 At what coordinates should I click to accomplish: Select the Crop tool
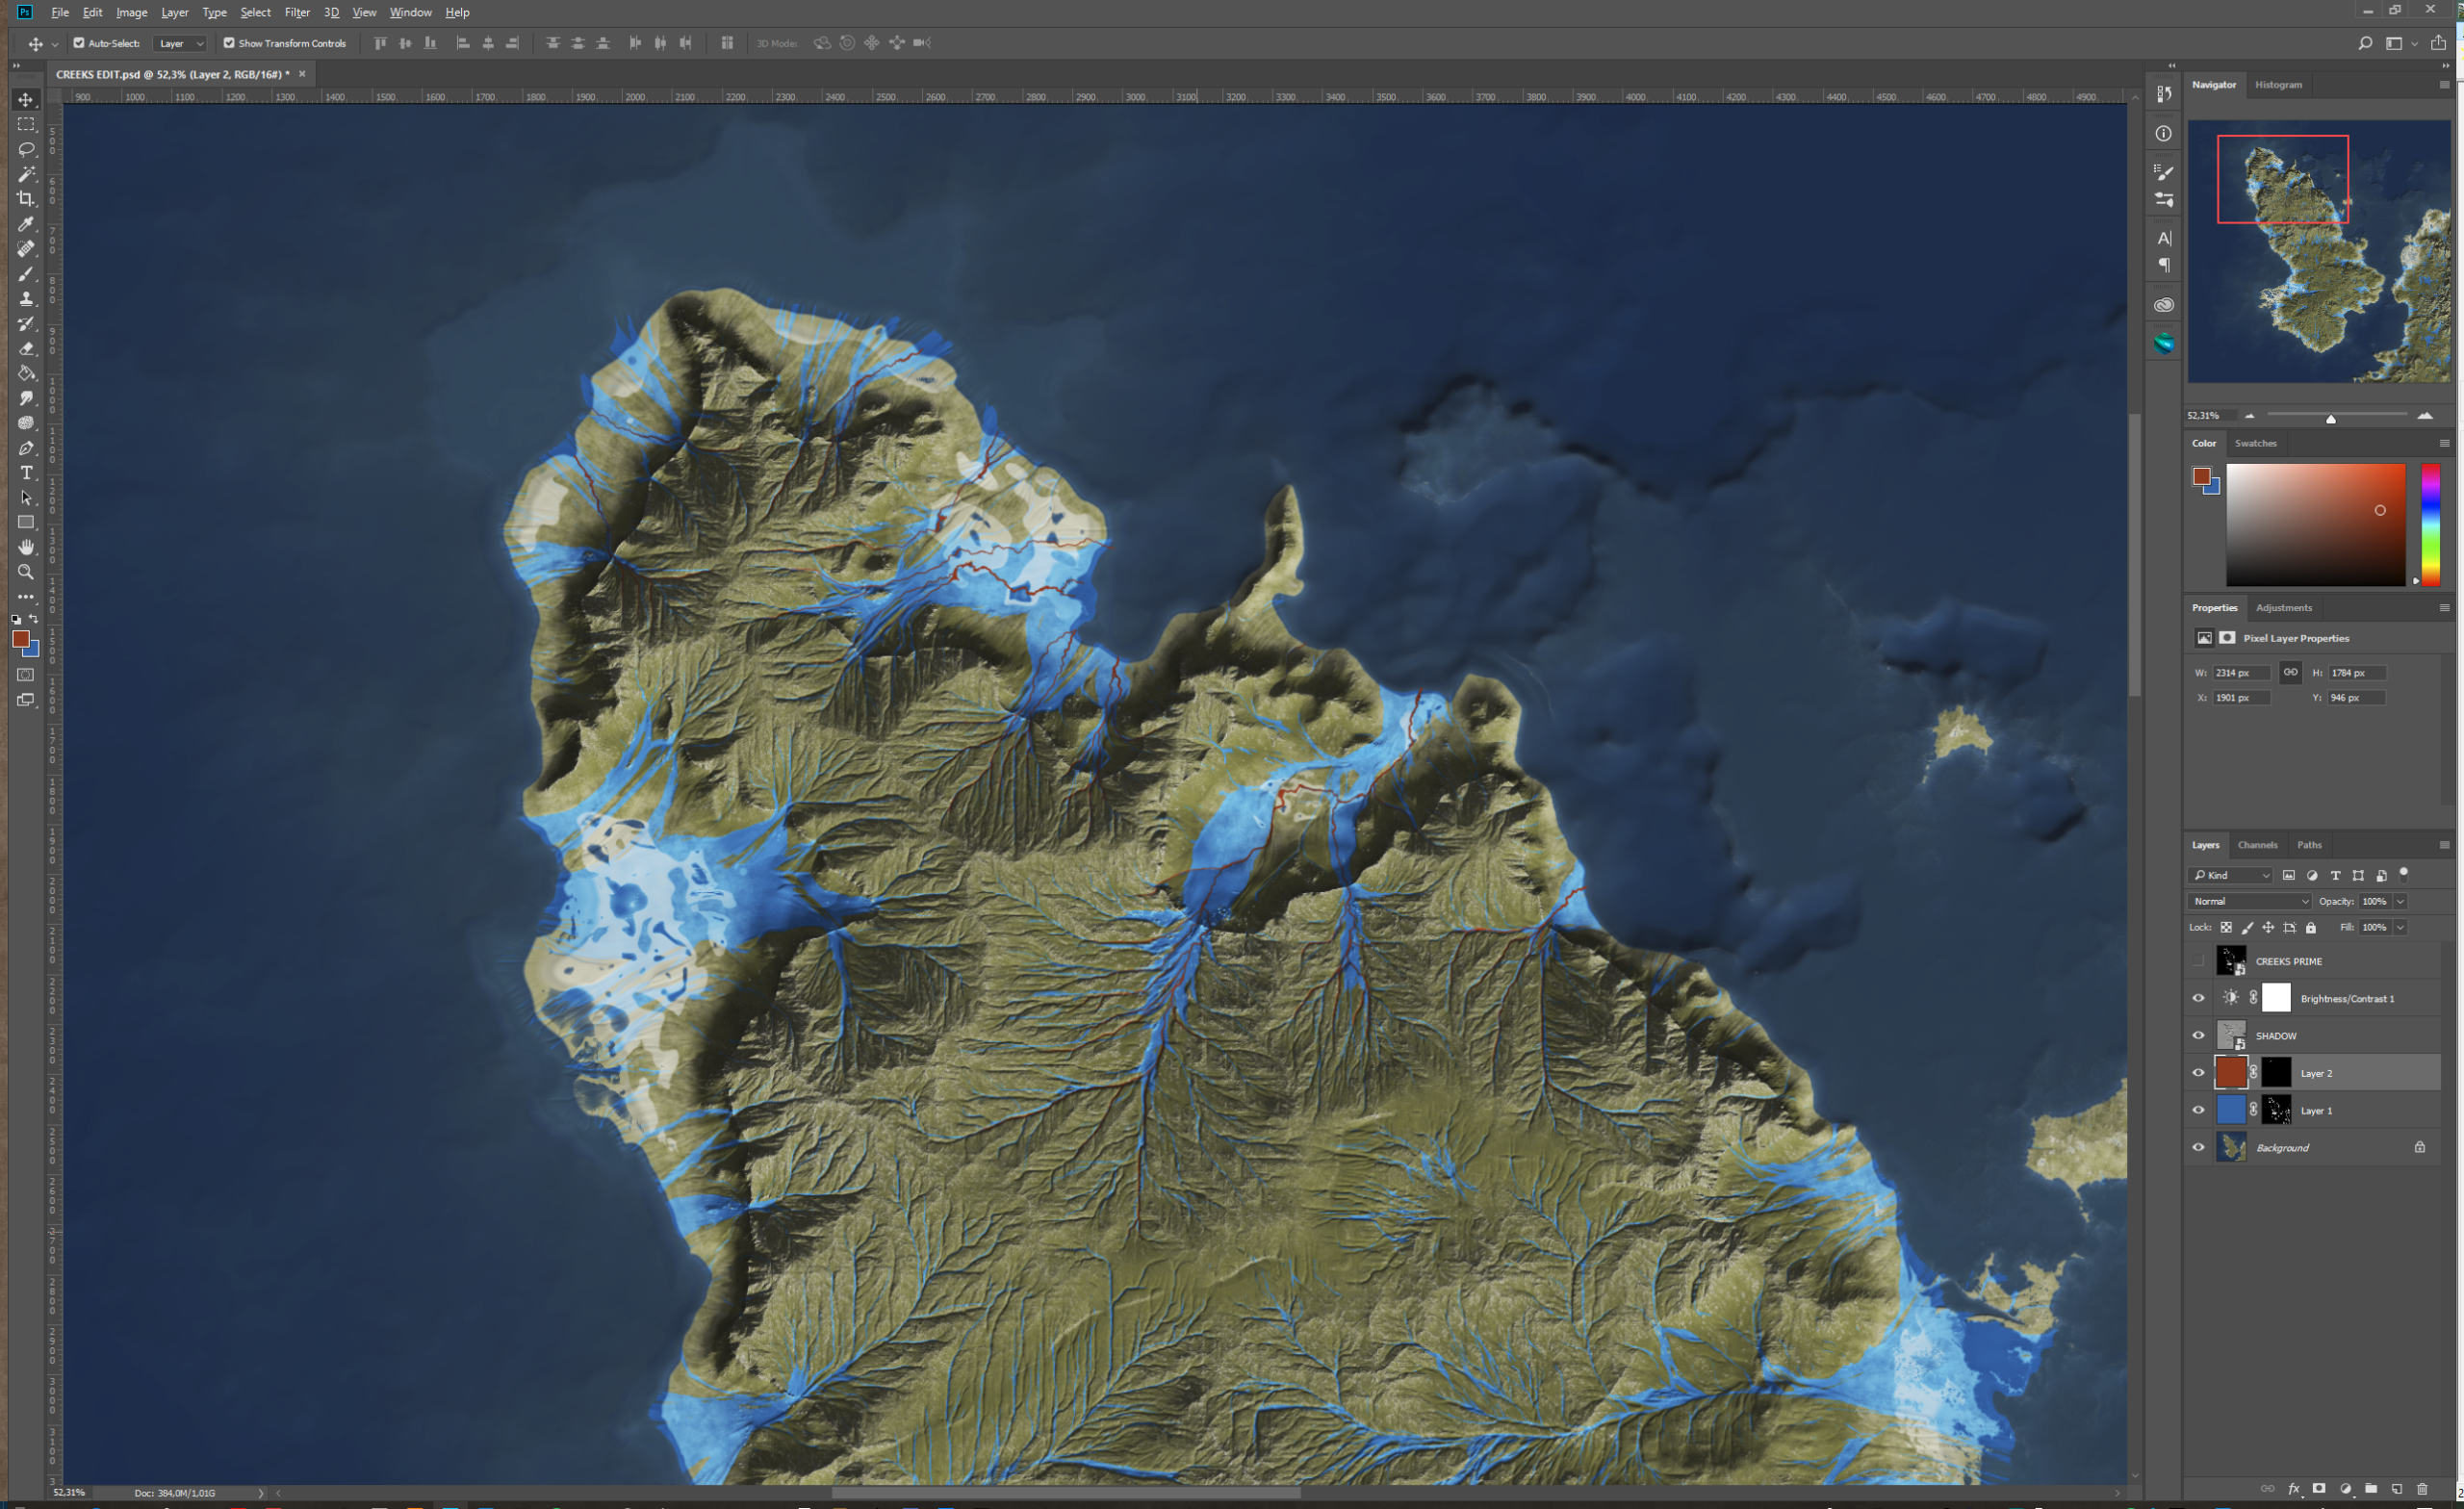point(26,199)
